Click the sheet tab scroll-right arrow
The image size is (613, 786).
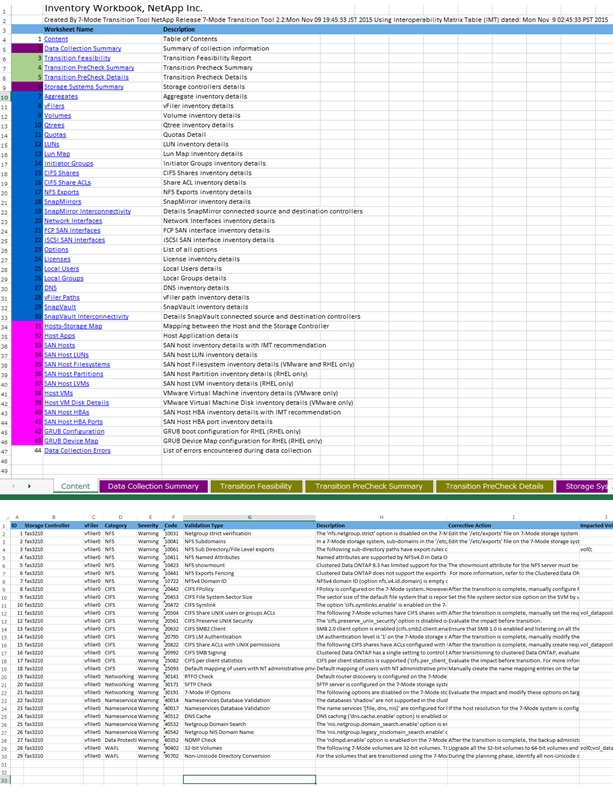pyautogui.click(x=29, y=486)
